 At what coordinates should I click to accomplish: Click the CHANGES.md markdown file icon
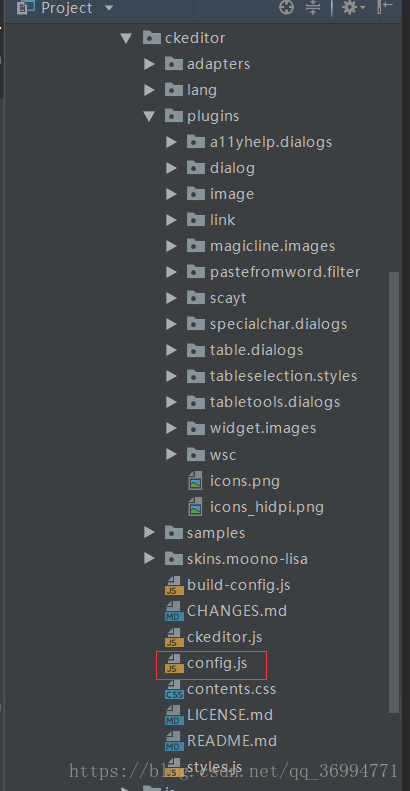coord(173,611)
